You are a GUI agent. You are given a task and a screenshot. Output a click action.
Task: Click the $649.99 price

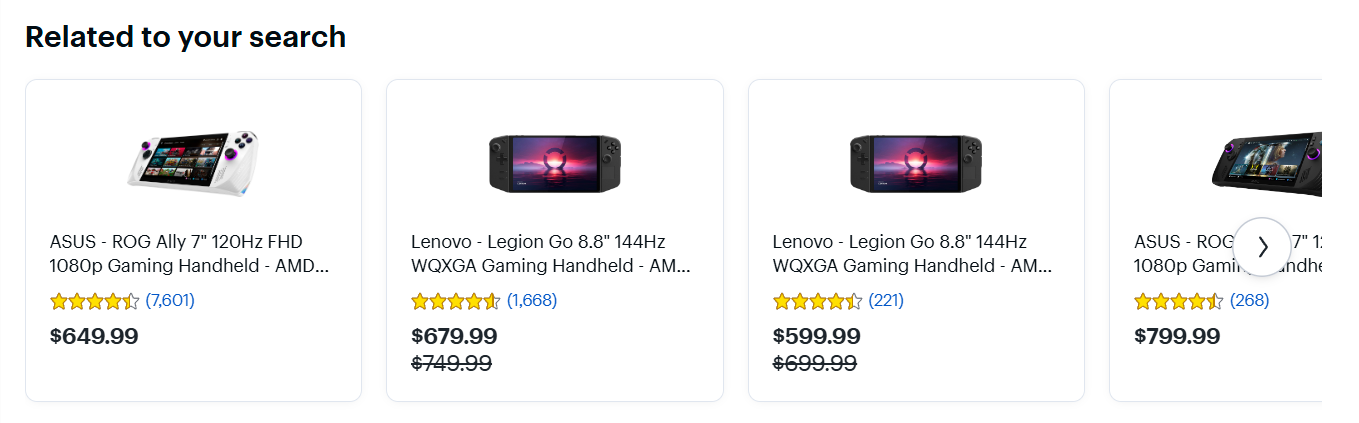click(x=94, y=336)
